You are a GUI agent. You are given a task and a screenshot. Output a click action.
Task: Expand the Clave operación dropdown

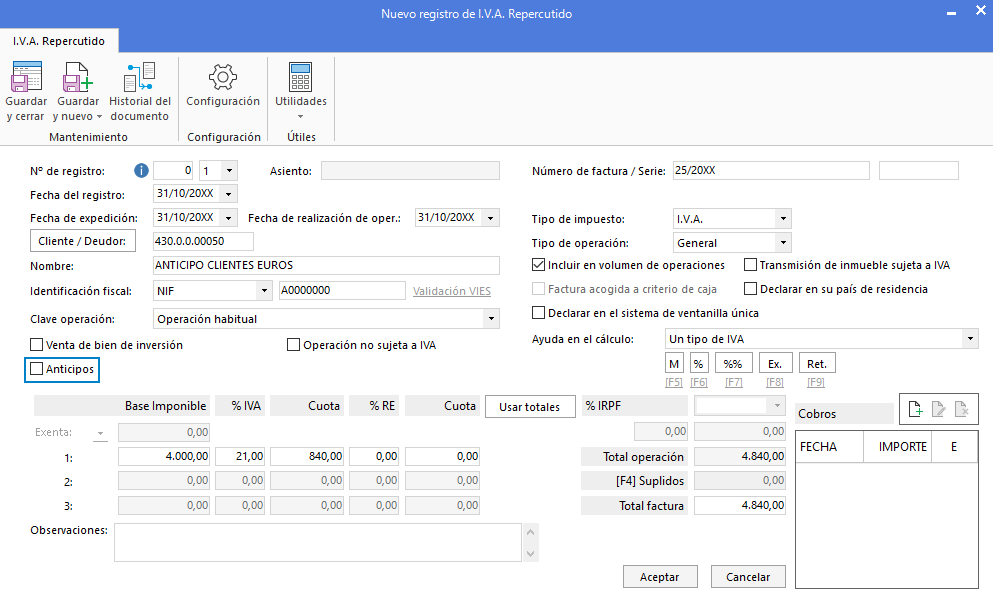(491, 318)
